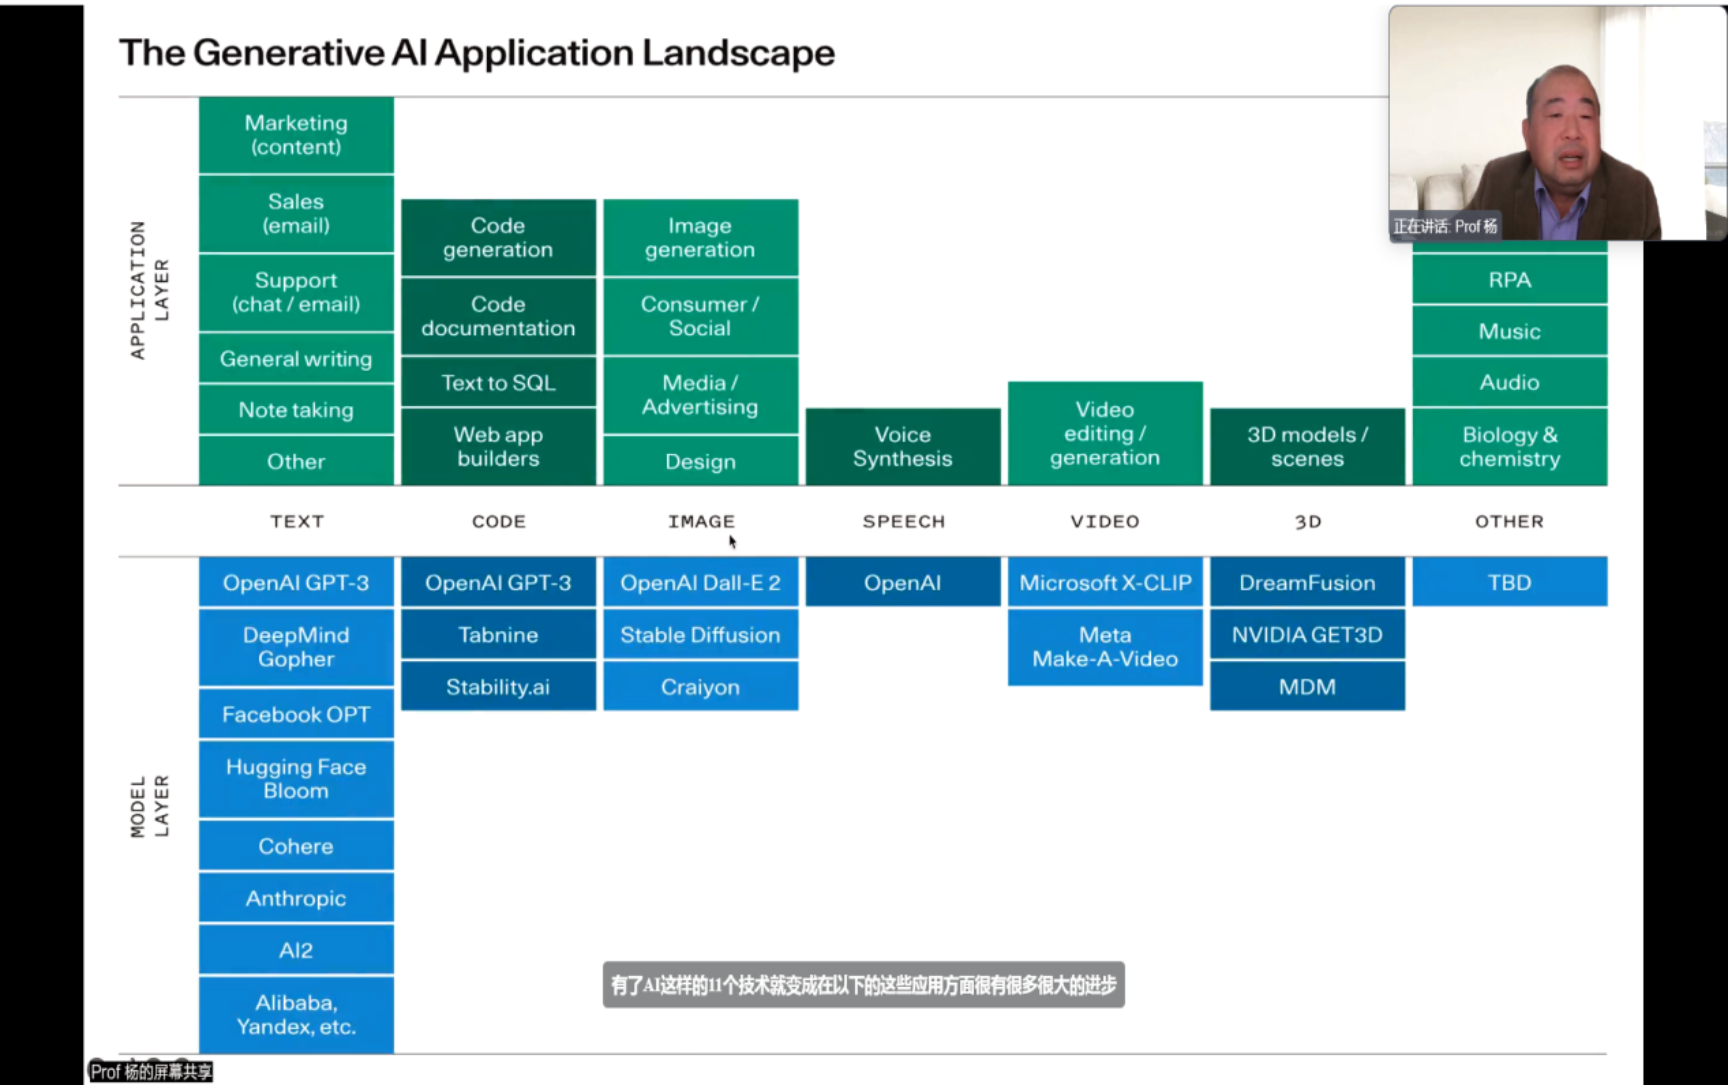Viewport: 1728px width, 1086px height.
Task: Click the SPEECH column heading
Action: pyautogui.click(x=903, y=522)
